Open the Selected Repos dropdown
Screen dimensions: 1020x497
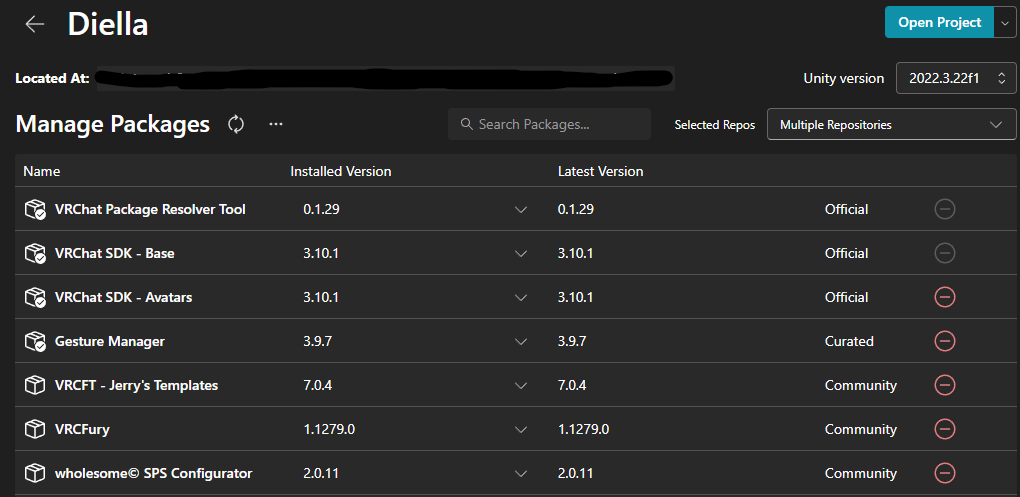pyautogui.click(x=892, y=125)
